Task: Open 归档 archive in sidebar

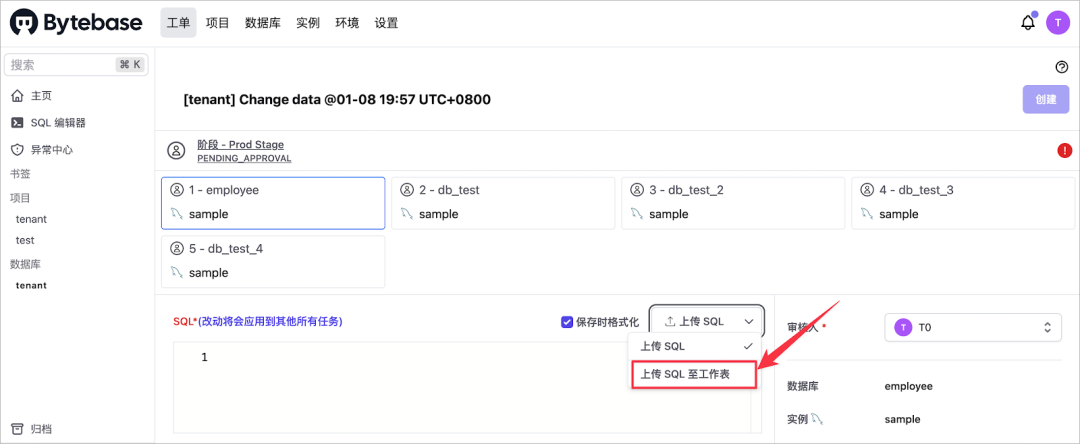Action: 41,429
